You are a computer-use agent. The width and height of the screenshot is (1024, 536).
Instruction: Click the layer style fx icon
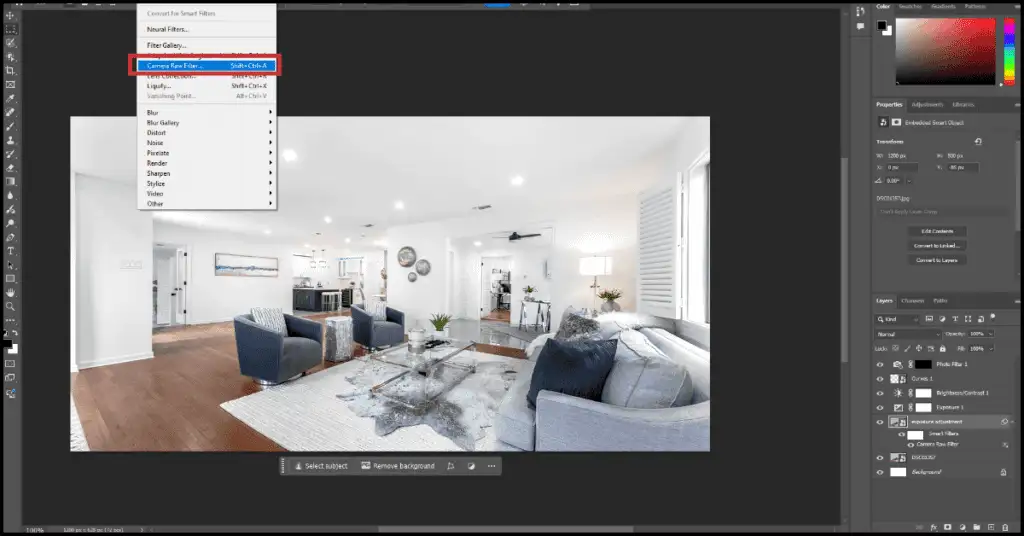coord(934,527)
